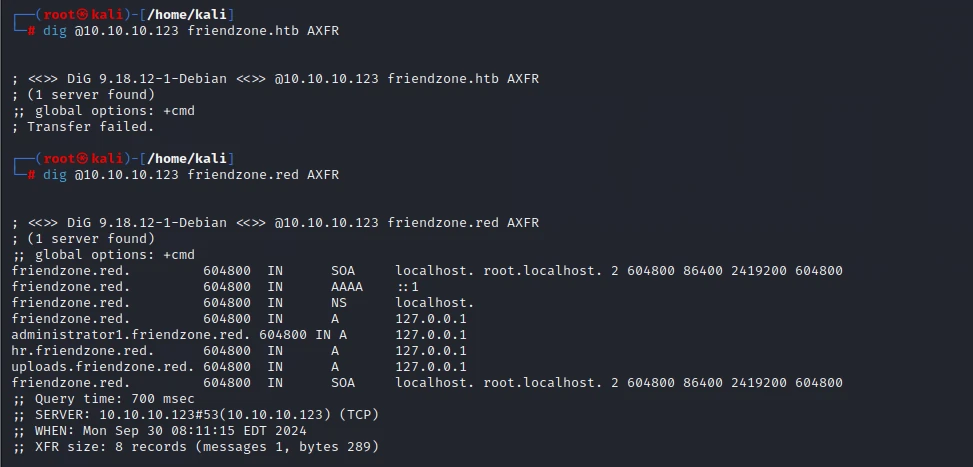
Task: Click the Transfer failed message
Action: click(83, 127)
